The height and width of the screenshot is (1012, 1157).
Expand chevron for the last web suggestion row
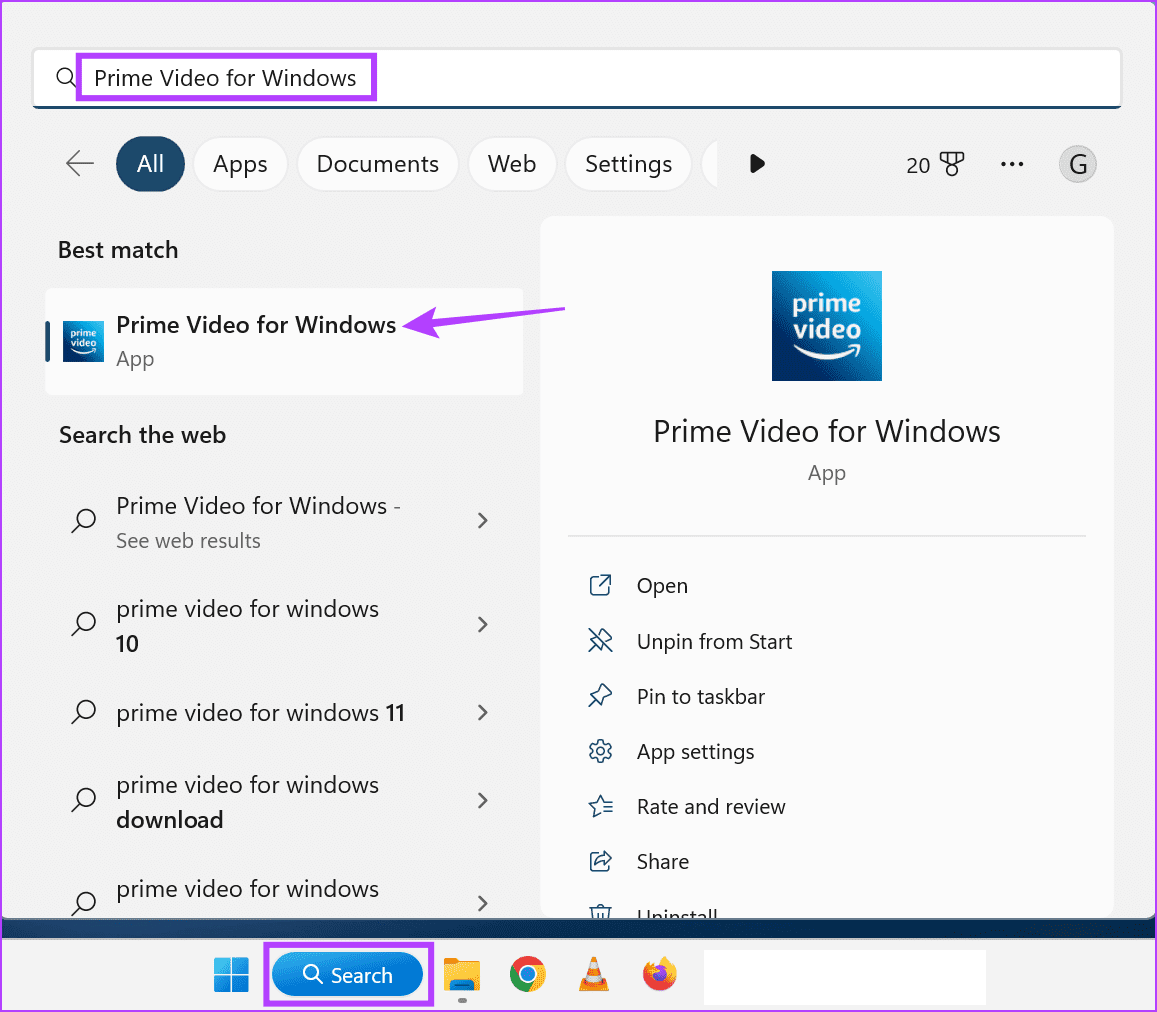click(x=483, y=903)
